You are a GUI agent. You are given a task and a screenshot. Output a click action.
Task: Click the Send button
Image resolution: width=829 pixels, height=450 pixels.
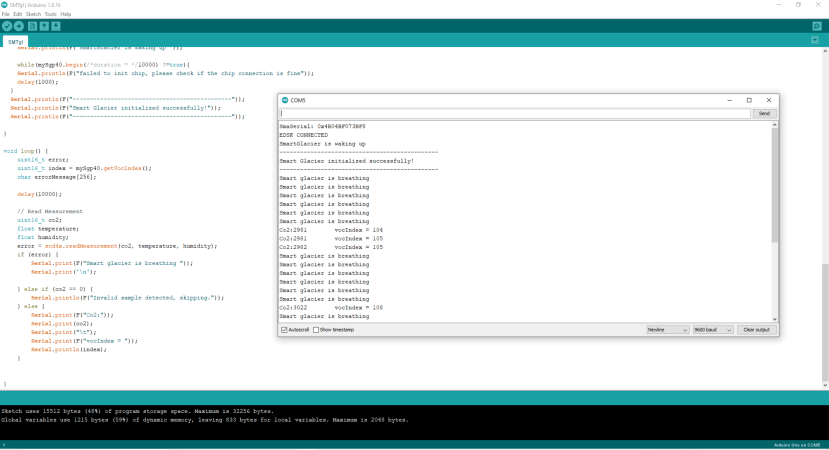[x=764, y=114]
